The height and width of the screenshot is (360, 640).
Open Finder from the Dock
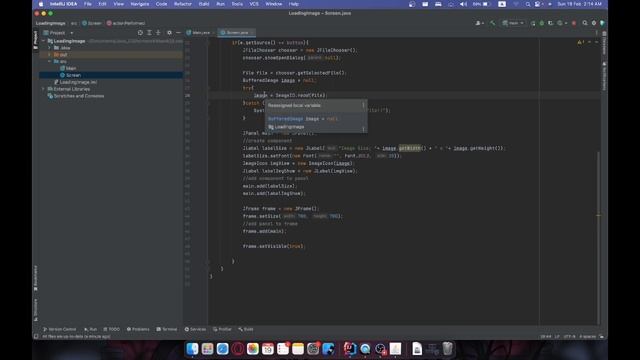pyautogui.click(x=192, y=349)
